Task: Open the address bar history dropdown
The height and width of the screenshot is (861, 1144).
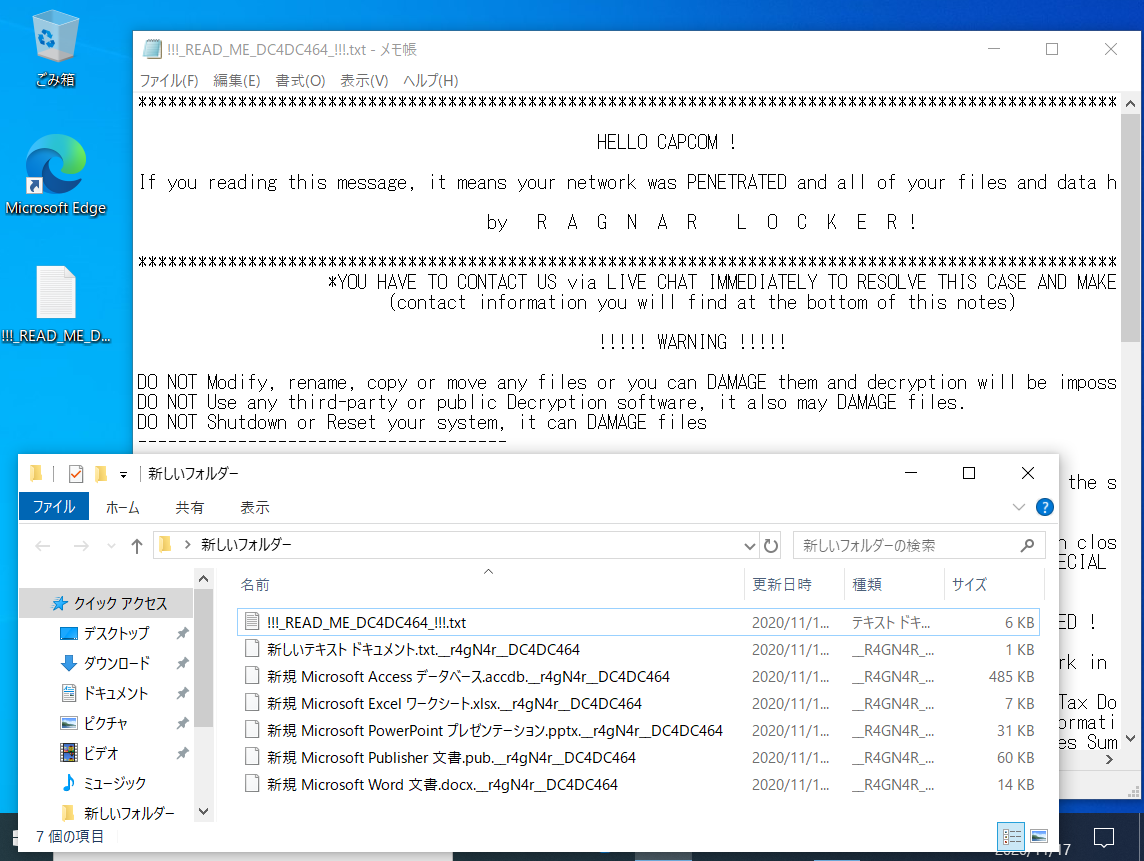Action: (750, 546)
